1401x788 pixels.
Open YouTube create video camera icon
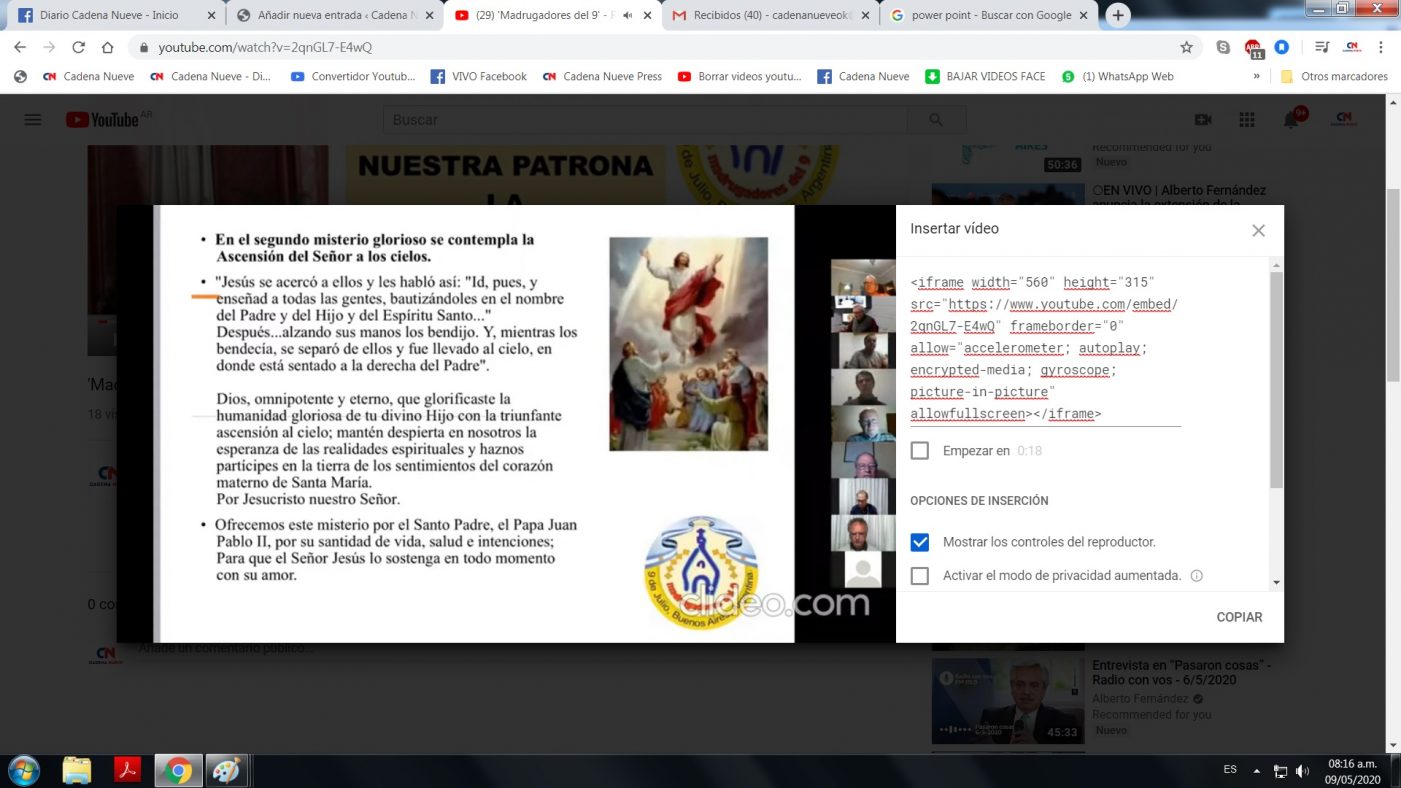(1203, 120)
